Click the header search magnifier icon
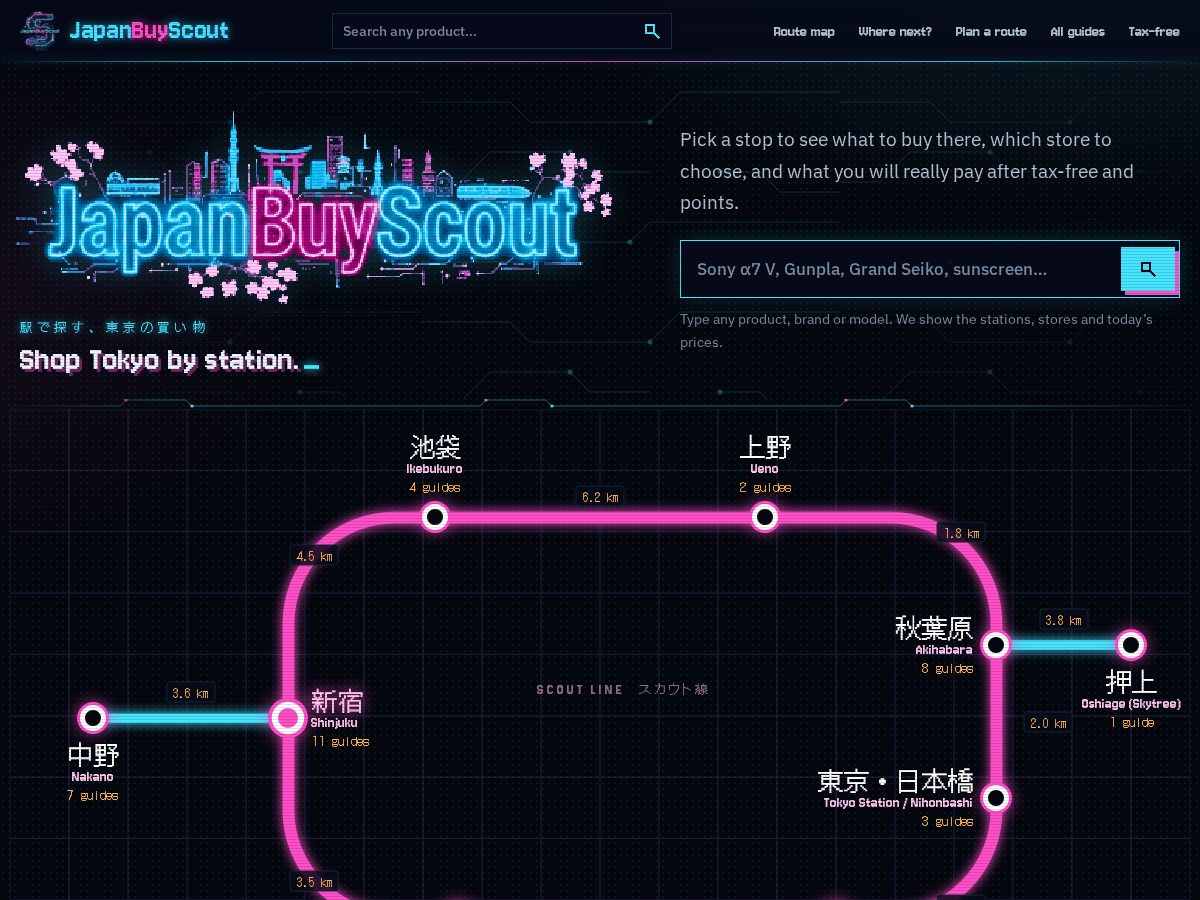The image size is (1200, 900). [652, 31]
